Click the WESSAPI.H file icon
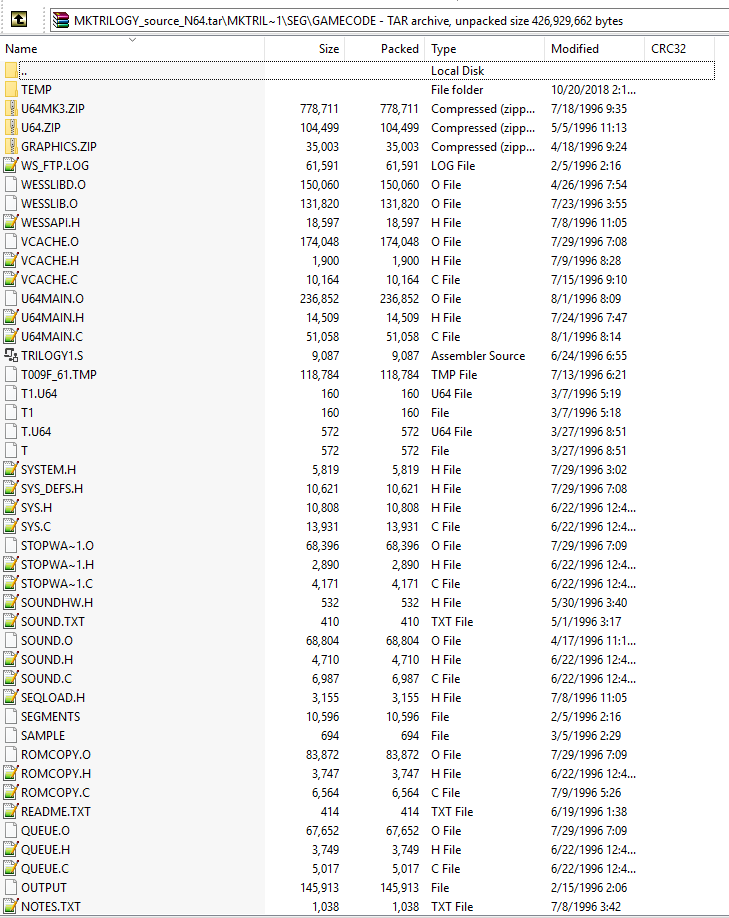 pos(11,222)
